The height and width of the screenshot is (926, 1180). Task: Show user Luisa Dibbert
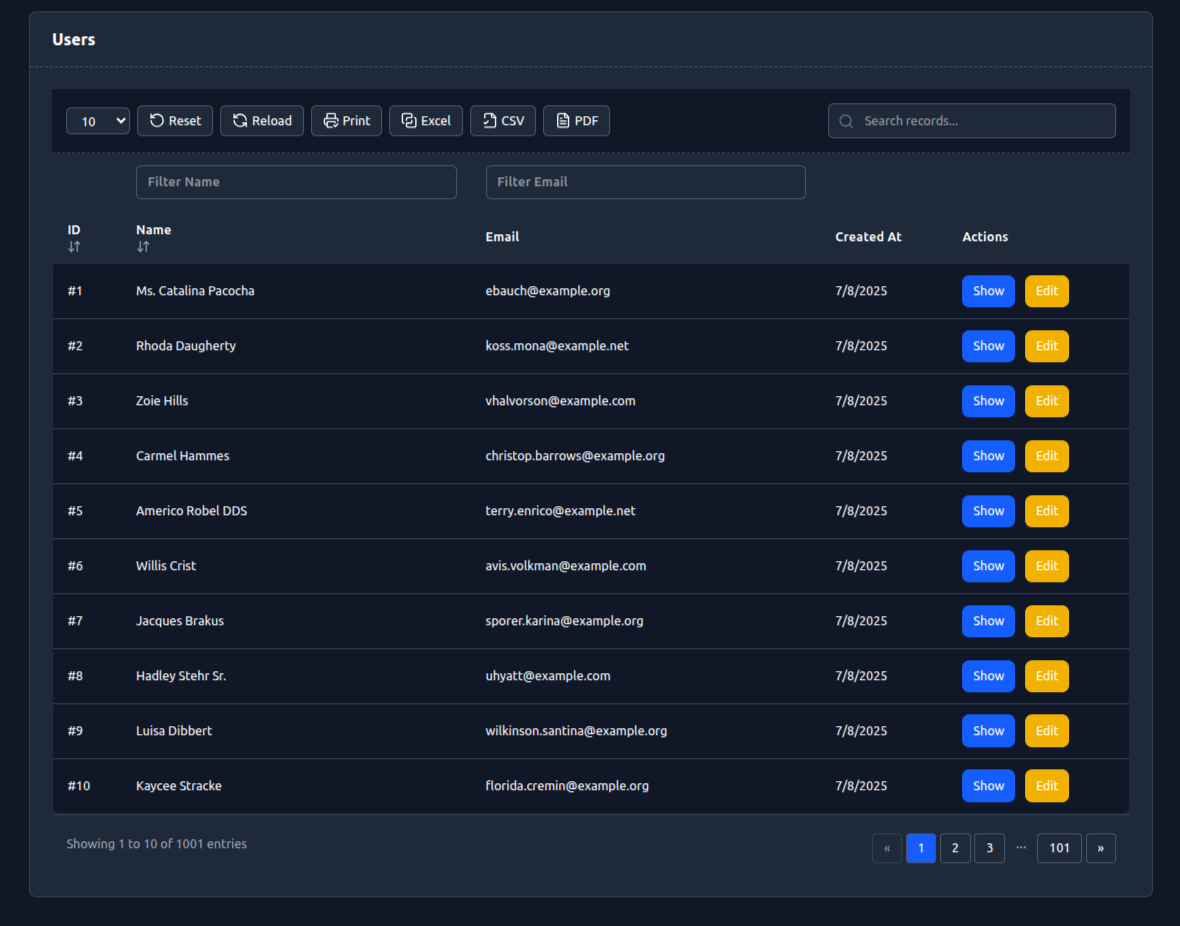[x=988, y=731]
